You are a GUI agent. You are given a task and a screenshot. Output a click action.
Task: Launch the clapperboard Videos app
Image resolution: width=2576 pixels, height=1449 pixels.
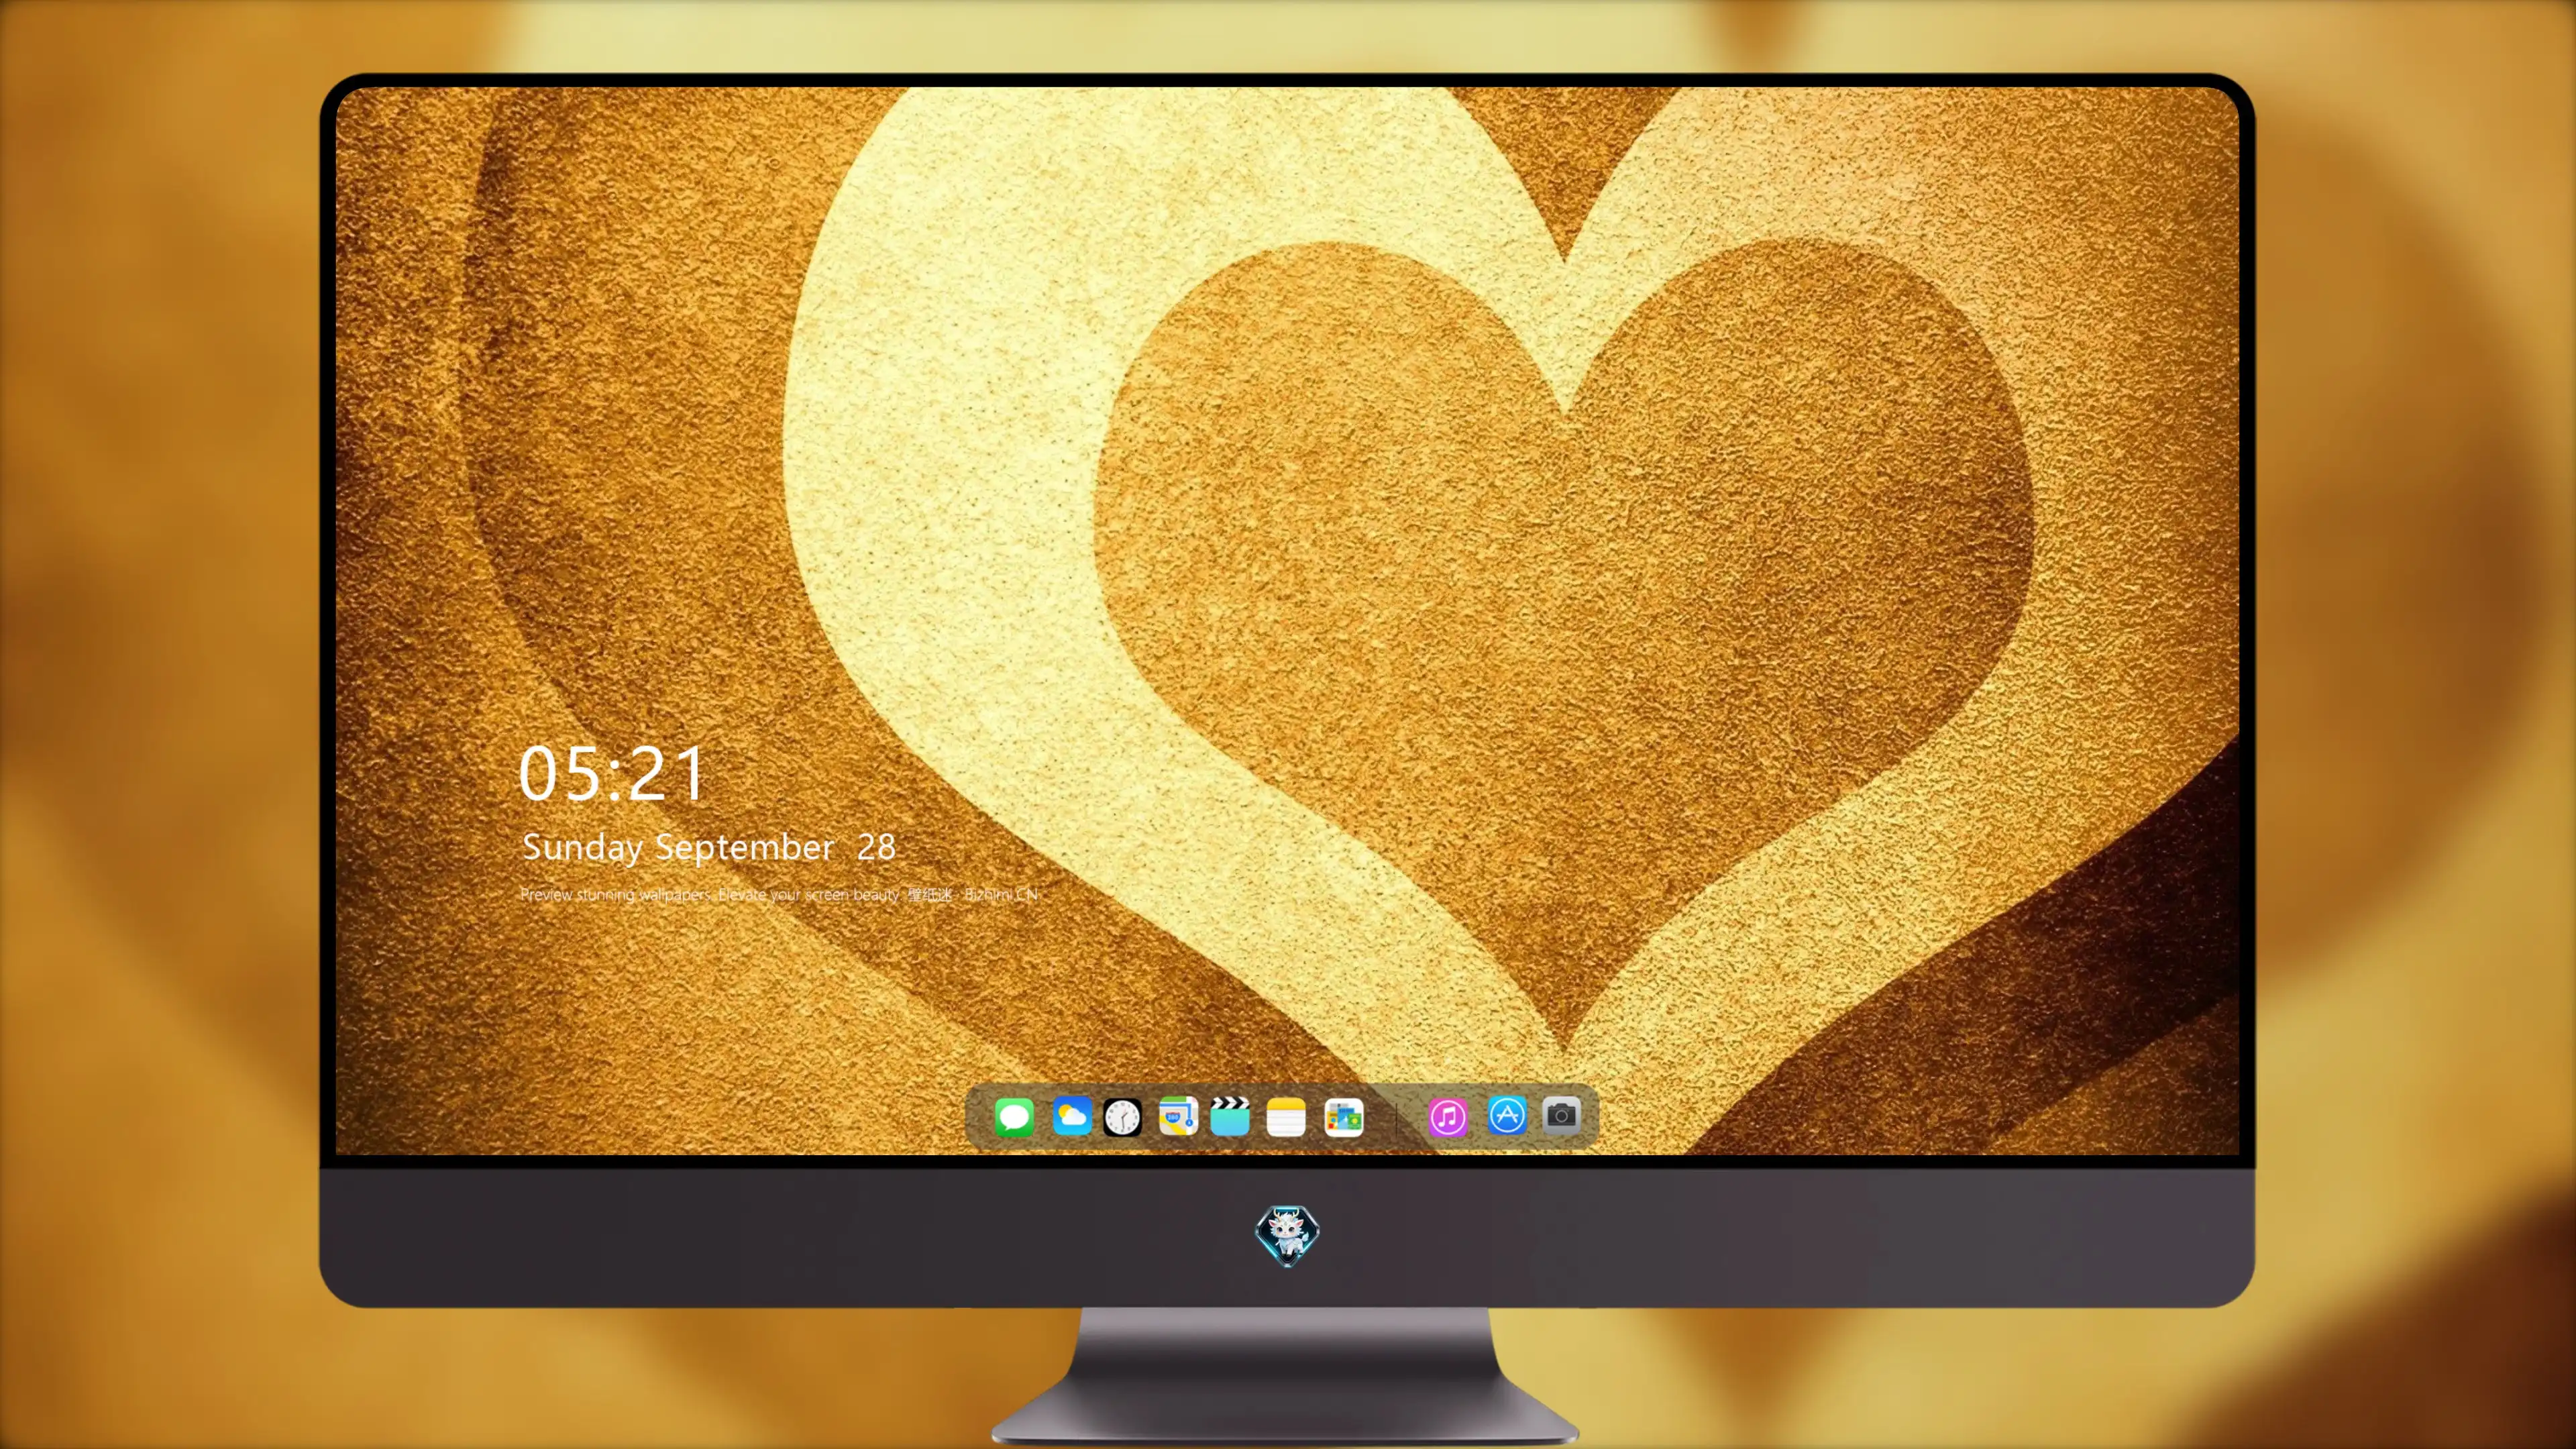coord(1230,1116)
